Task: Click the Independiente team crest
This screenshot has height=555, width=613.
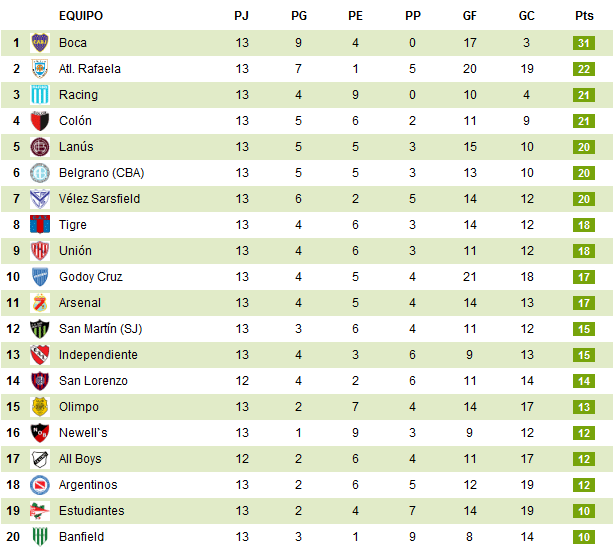Action: click(x=40, y=355)
